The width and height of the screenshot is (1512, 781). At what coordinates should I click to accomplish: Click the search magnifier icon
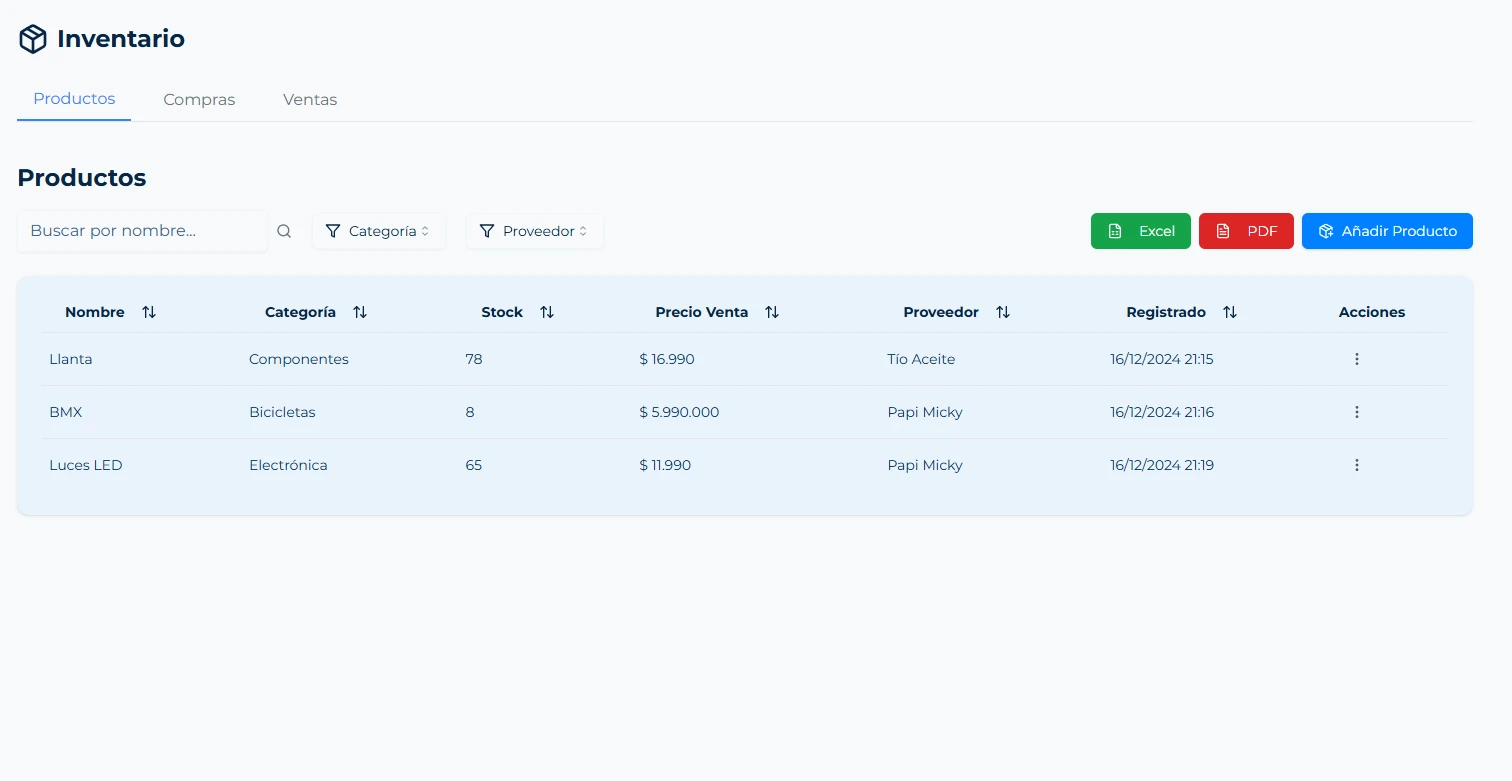(x=284, y=231)
